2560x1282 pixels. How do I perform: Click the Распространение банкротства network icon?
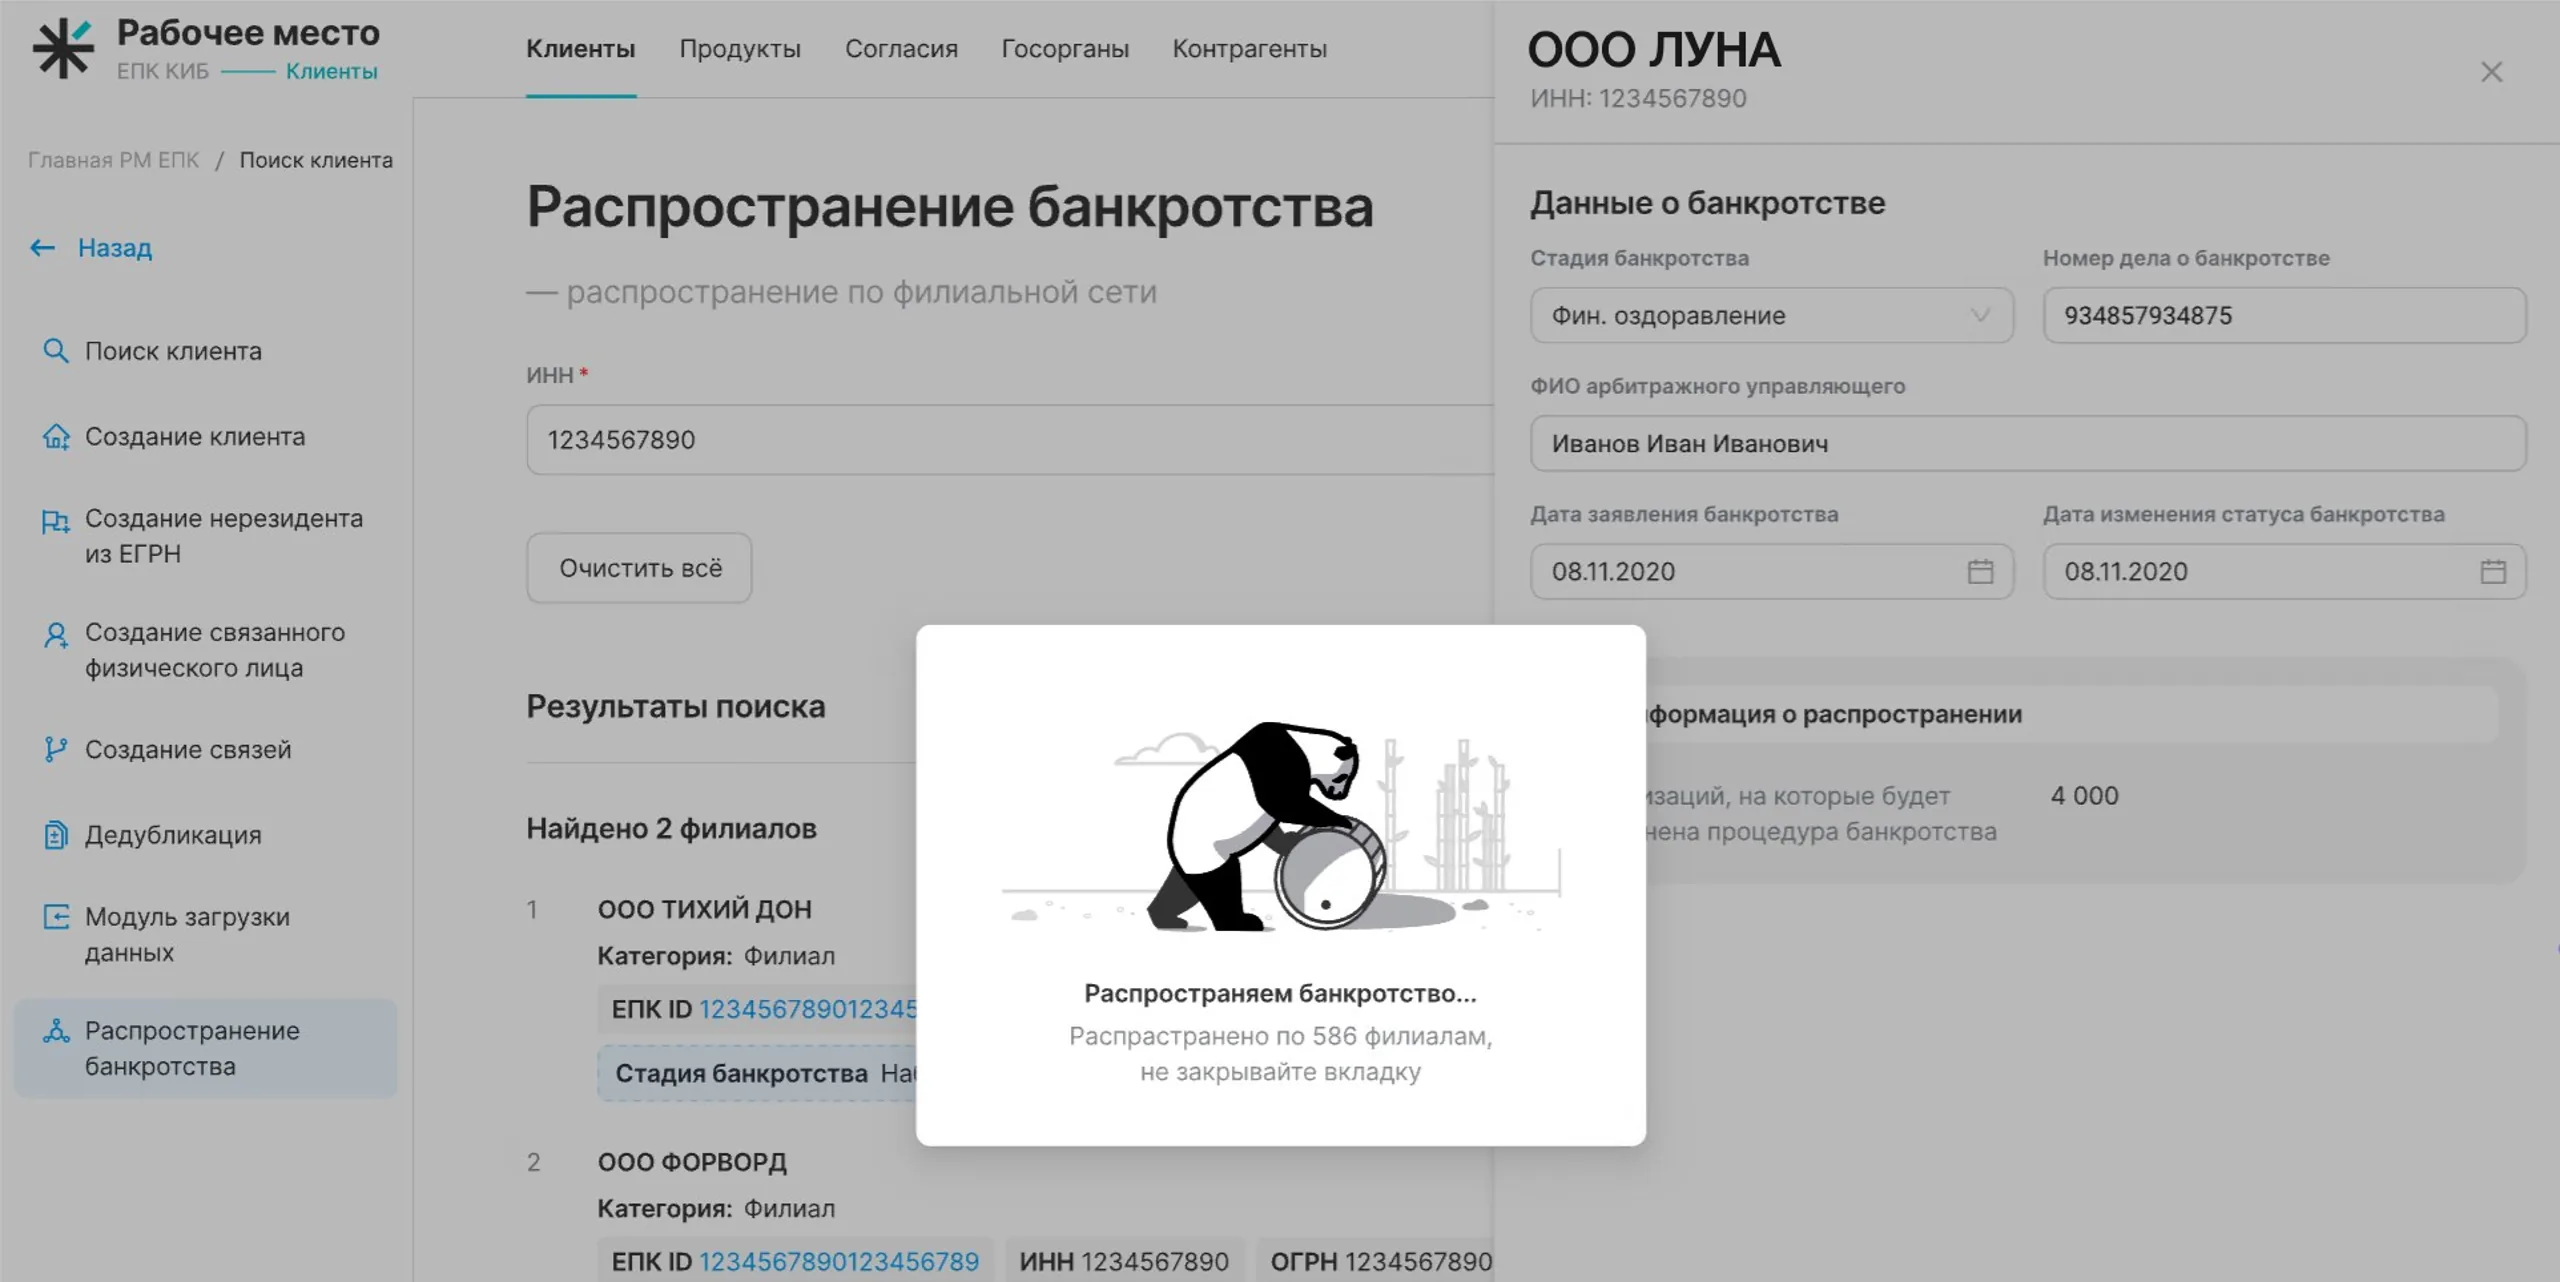pos(56,1031)
